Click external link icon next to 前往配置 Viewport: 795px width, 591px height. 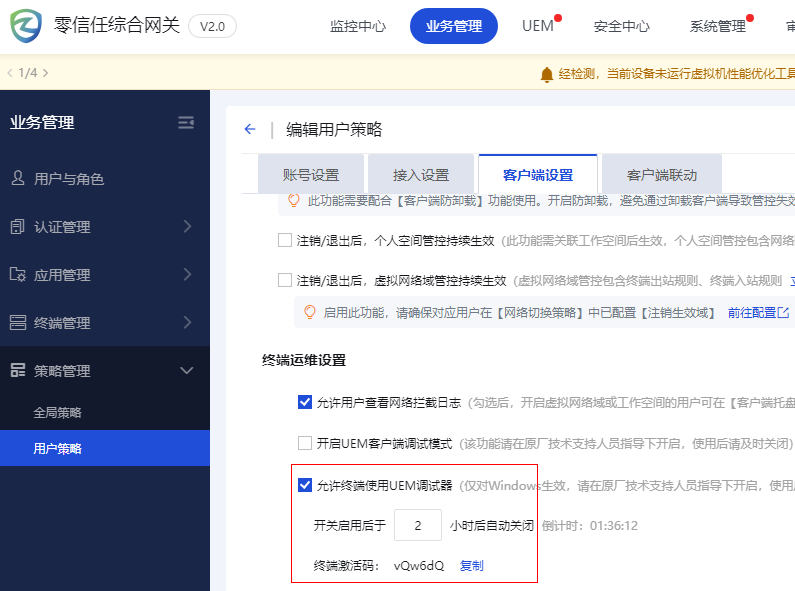pos(783,313)
